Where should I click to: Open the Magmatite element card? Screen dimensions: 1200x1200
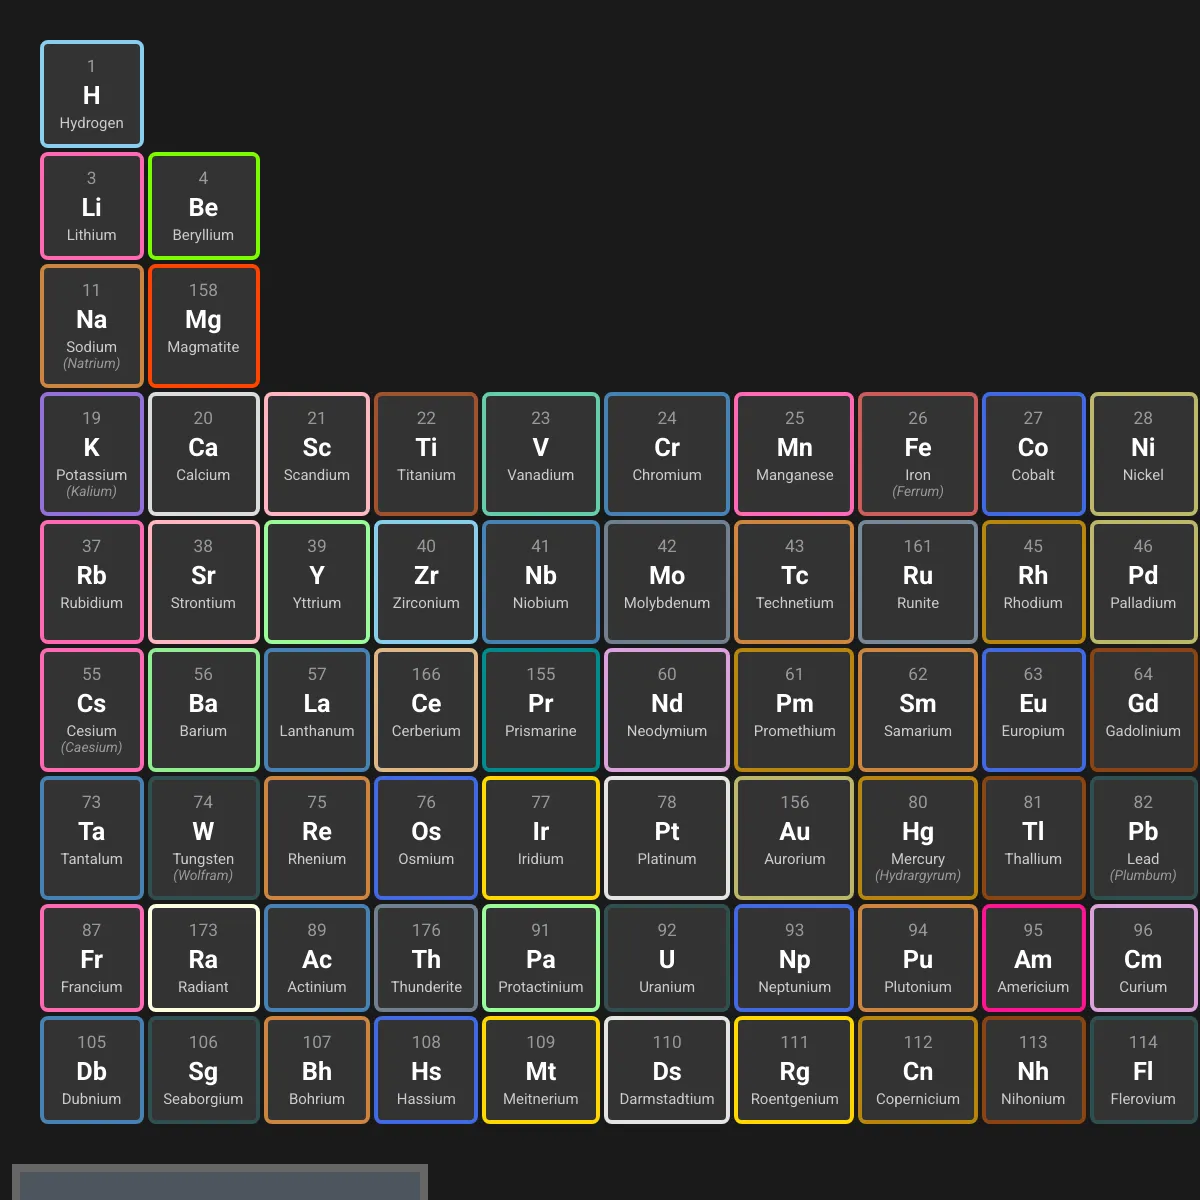(204, 326)
